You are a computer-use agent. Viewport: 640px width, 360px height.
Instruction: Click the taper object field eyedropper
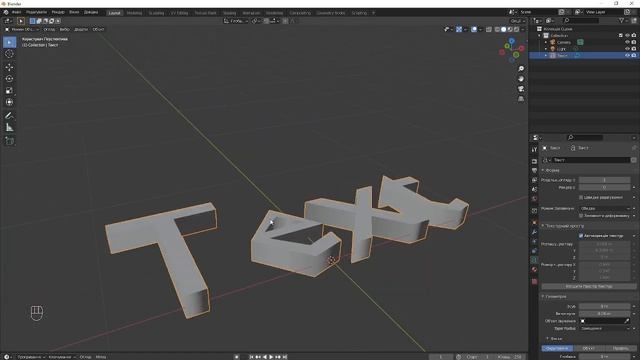pyautogui.click(x=627, y=321)
